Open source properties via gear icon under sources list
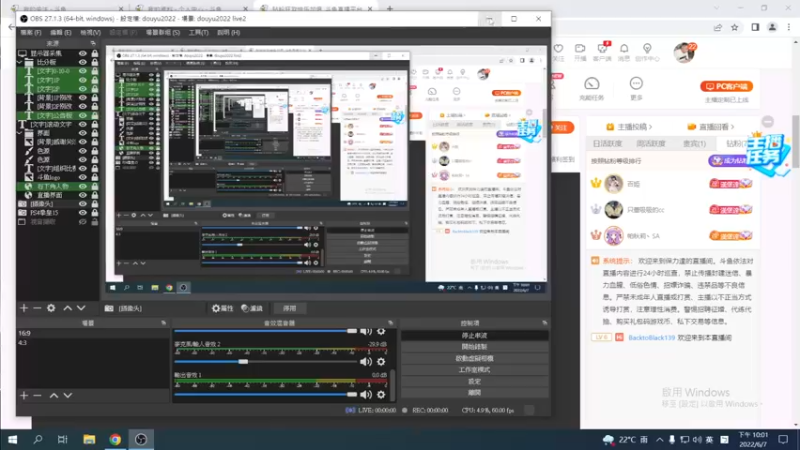Screen dimensions: 800x450 (x=51, y=308)
